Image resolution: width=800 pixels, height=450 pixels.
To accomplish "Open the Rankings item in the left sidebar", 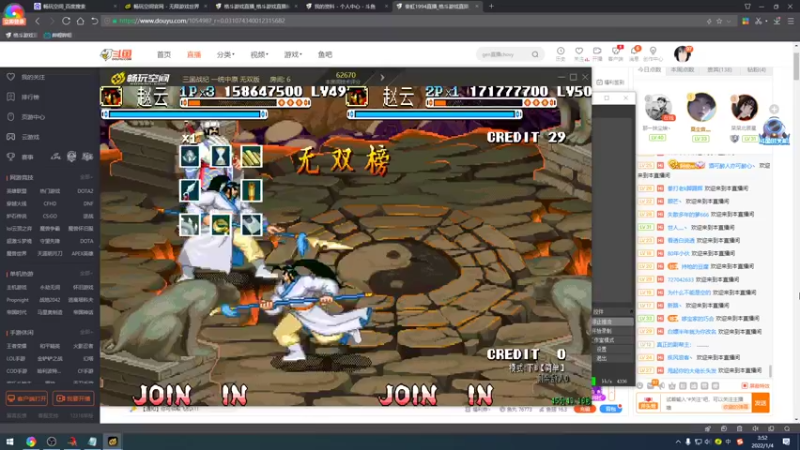I will click(23, 97).
